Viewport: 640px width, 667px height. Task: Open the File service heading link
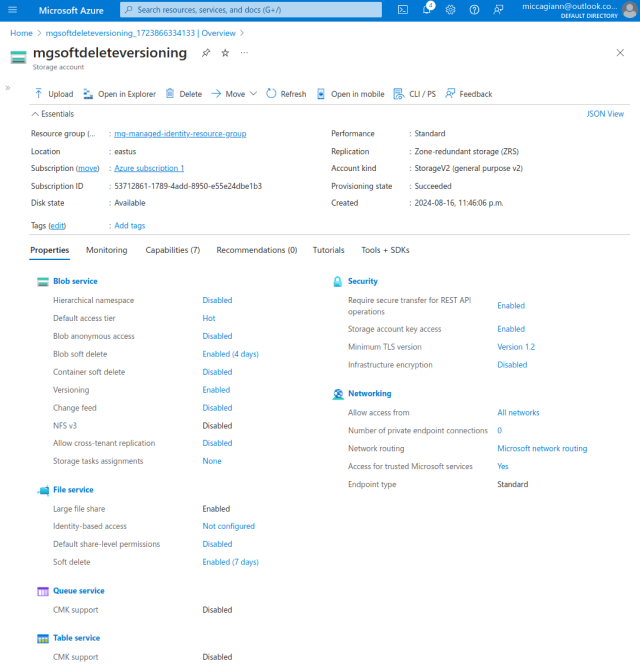(x=73, y=490)
